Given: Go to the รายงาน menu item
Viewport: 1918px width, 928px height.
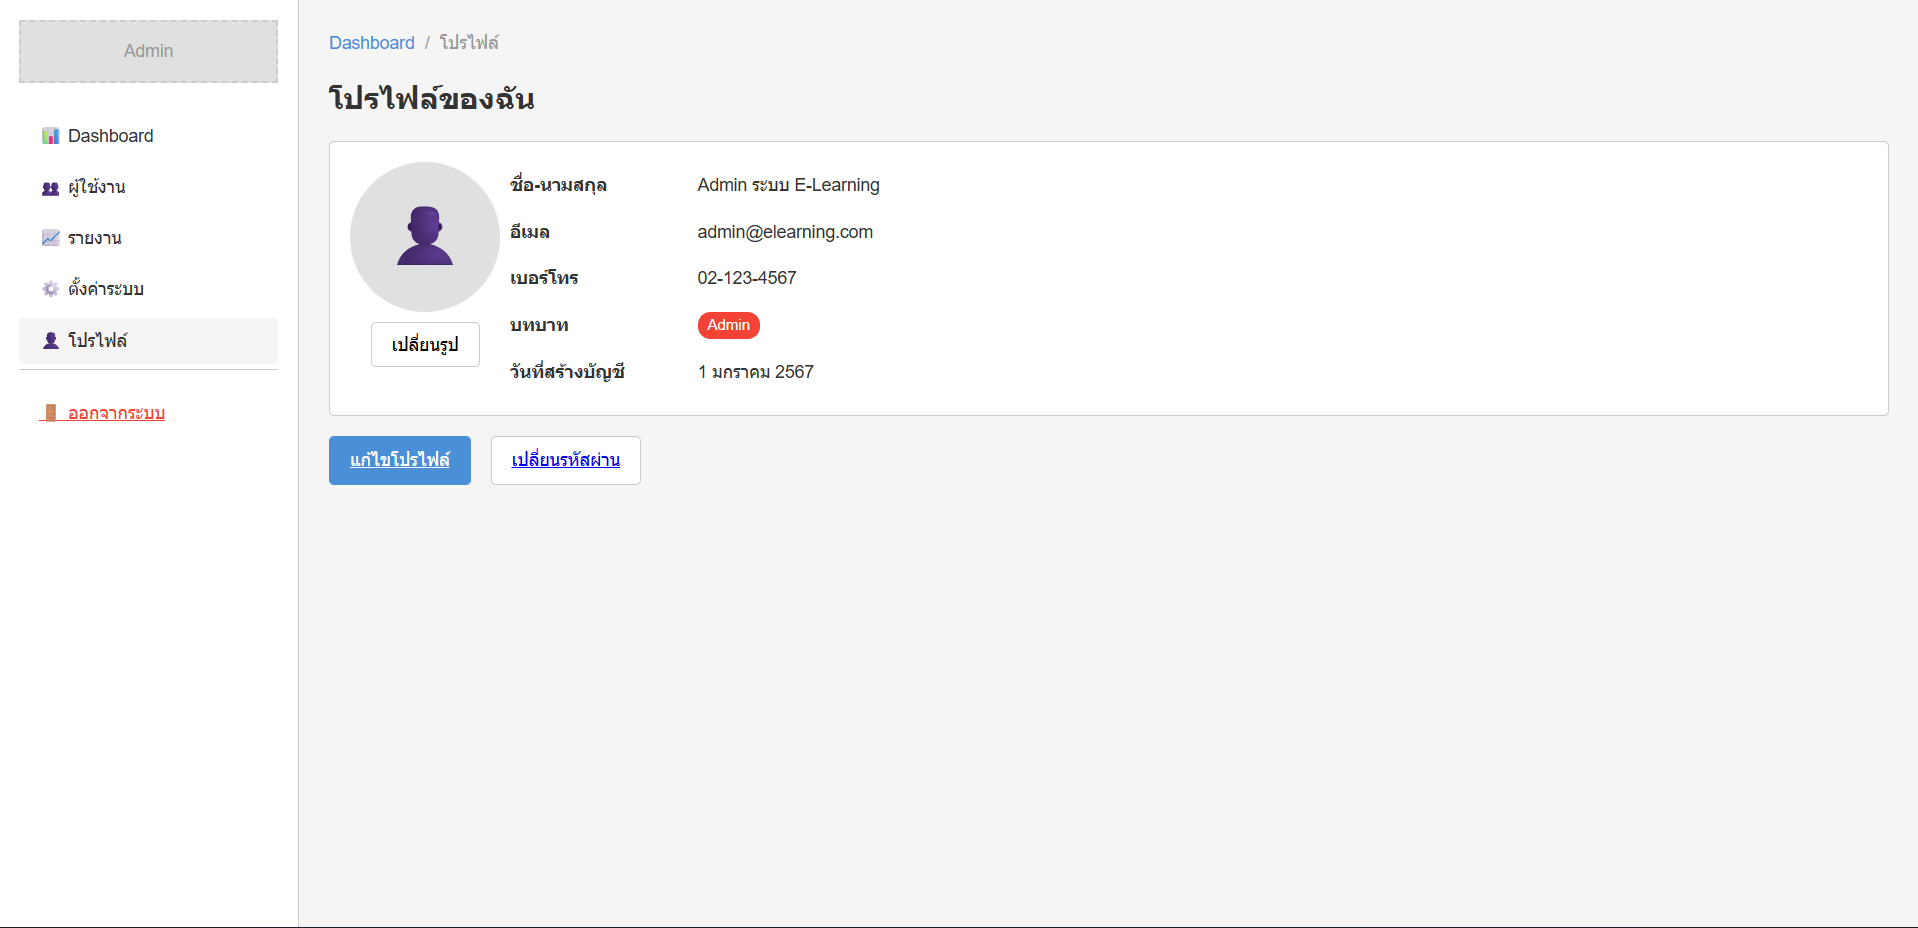Looking at the screenshot, I should 95,238.
